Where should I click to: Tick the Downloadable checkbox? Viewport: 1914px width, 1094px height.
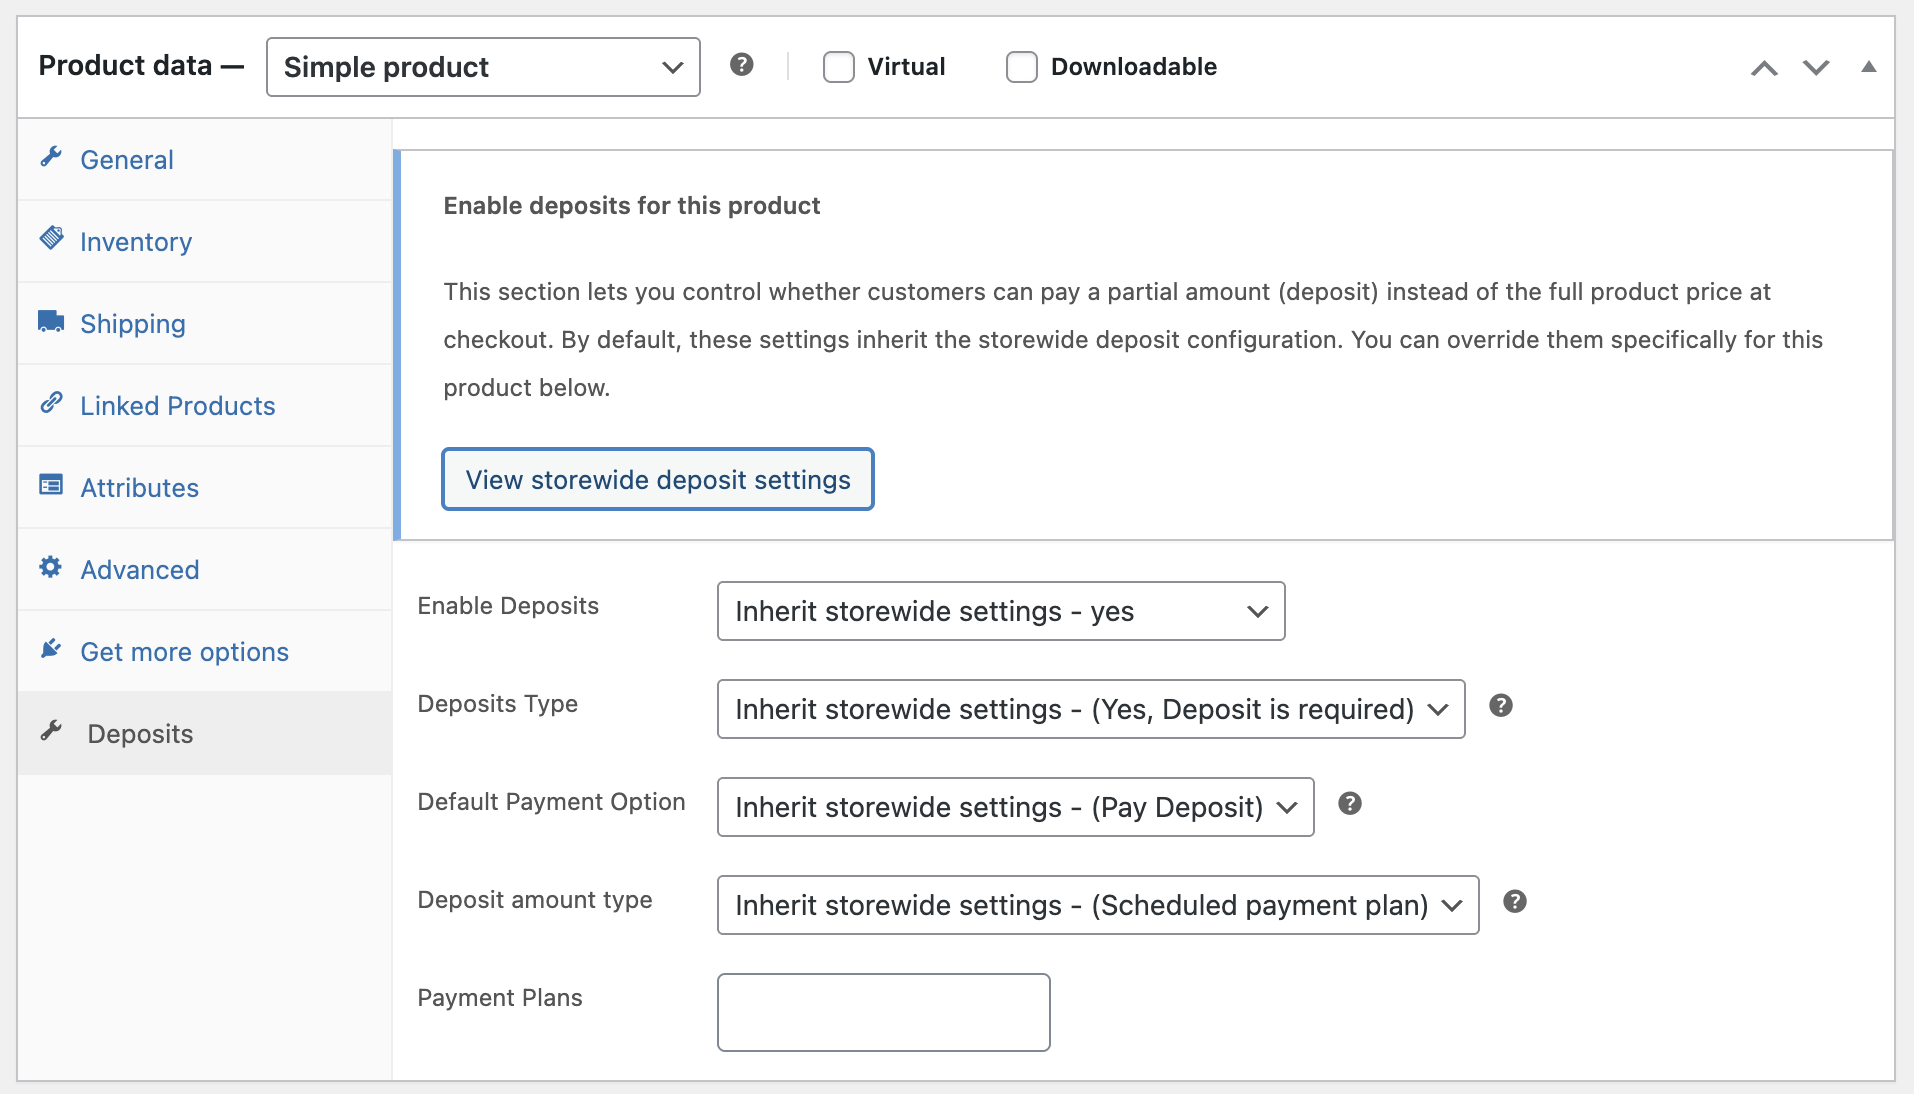point(1021,67)
